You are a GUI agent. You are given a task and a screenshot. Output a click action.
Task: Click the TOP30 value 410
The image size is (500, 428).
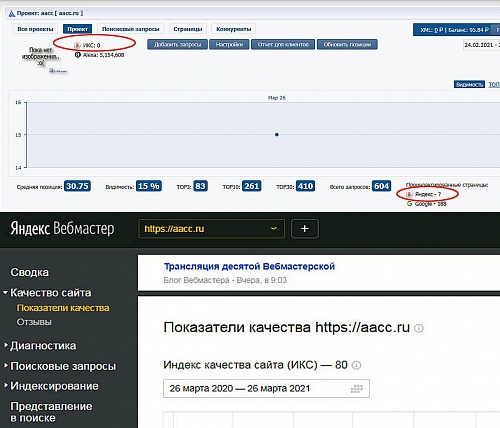305,186
